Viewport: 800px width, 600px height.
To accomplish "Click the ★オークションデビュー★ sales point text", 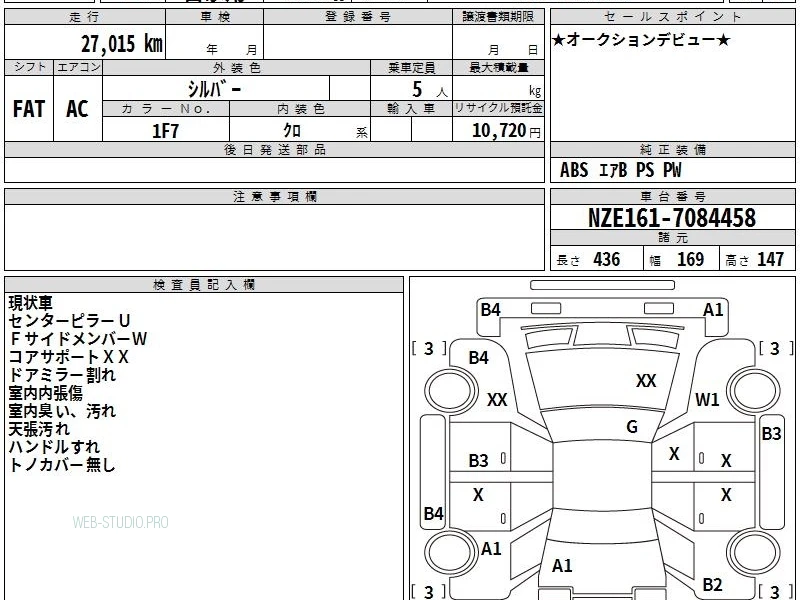I will click(641, 40).
